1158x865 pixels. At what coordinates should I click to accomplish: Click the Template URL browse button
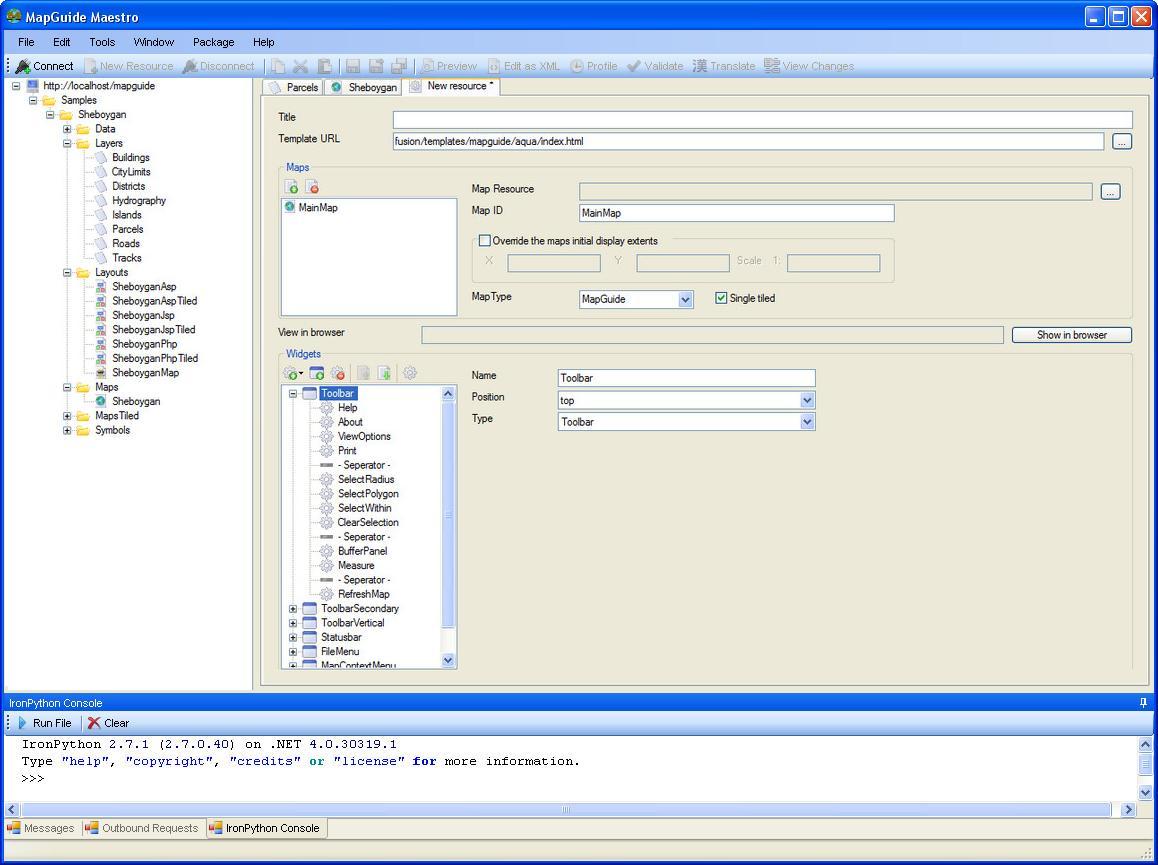click(x=1122, y=141)
